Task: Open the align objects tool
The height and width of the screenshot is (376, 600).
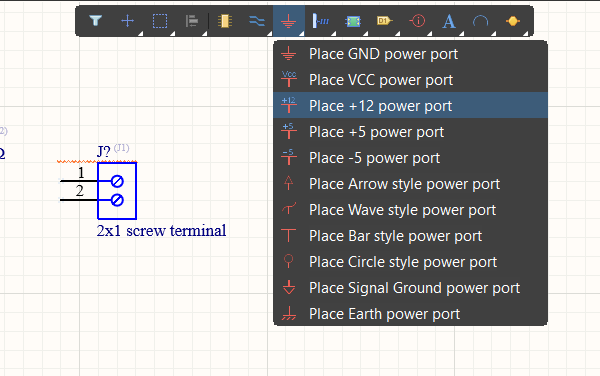Action: click(x=191, y=21)
